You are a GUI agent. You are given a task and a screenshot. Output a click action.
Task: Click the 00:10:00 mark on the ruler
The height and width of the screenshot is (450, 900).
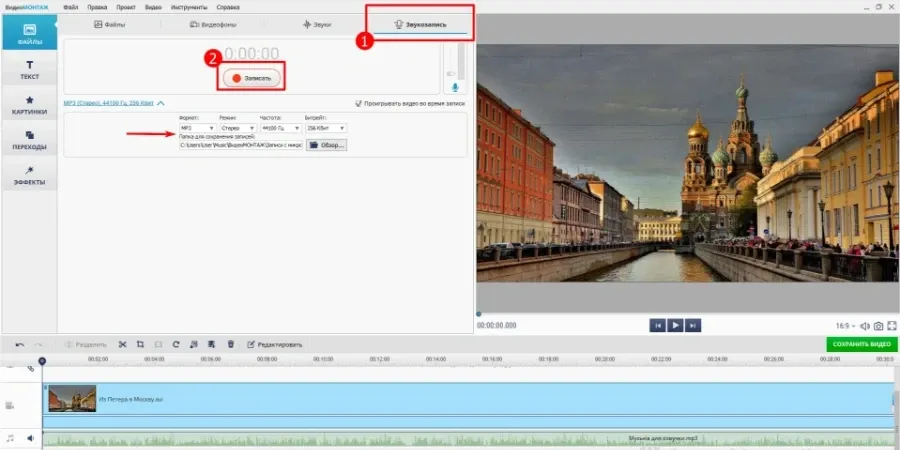[x=323, y=359]
